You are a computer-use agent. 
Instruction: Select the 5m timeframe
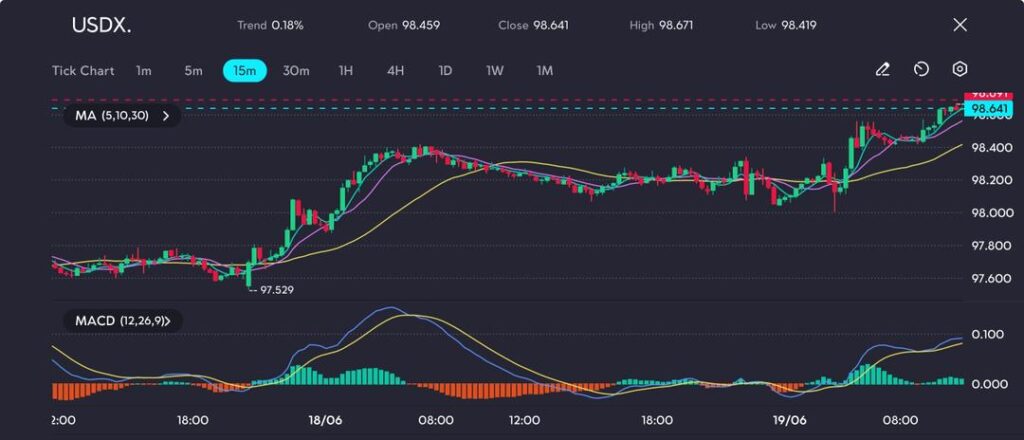click(x=193, y=71)
